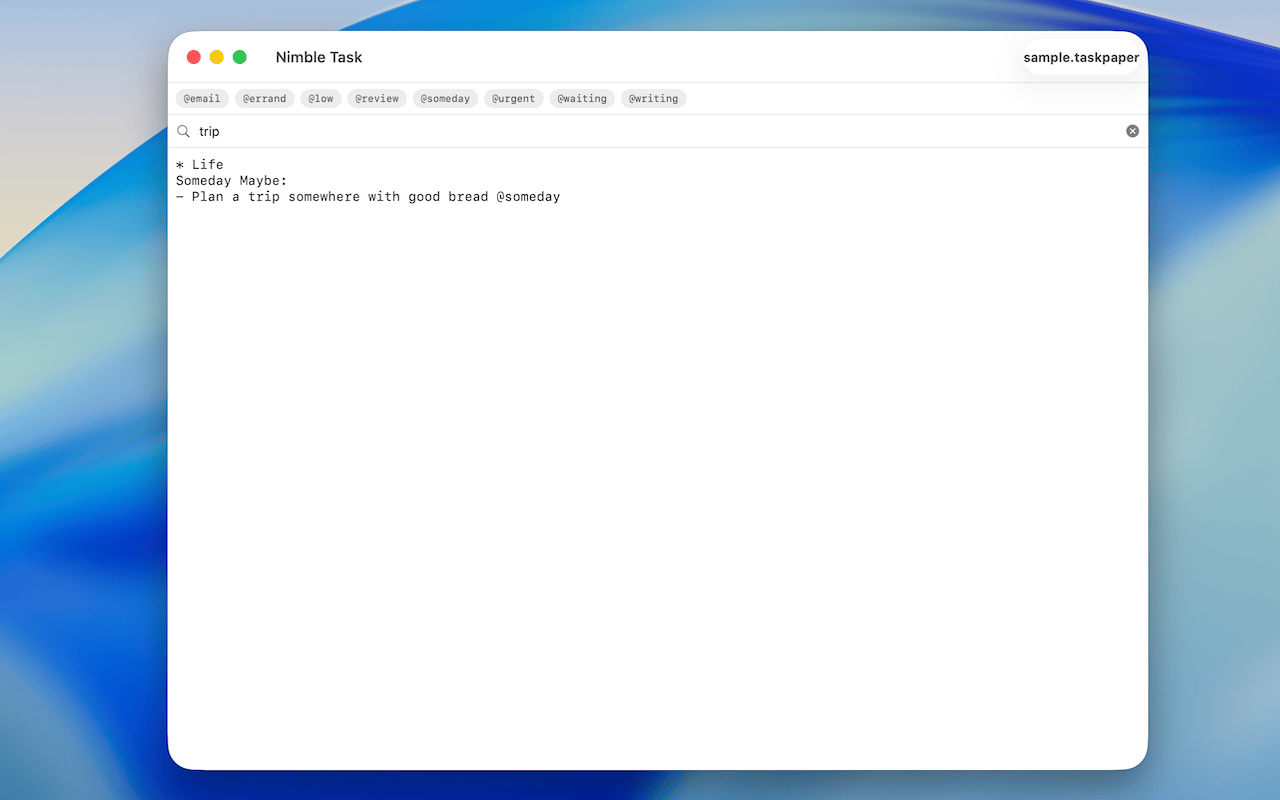Filter by the @someday tag pill

pyautogui.click(x=445, y=98)
